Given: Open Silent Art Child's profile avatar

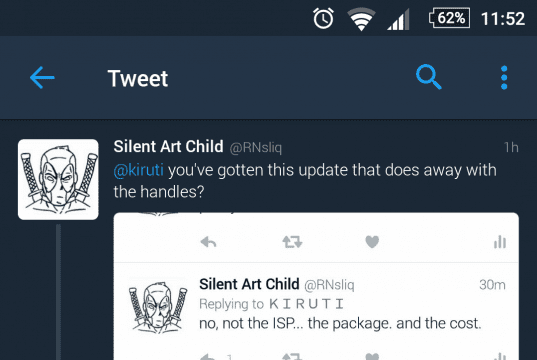Looking at the screenshot, I should tap(58, 179).
